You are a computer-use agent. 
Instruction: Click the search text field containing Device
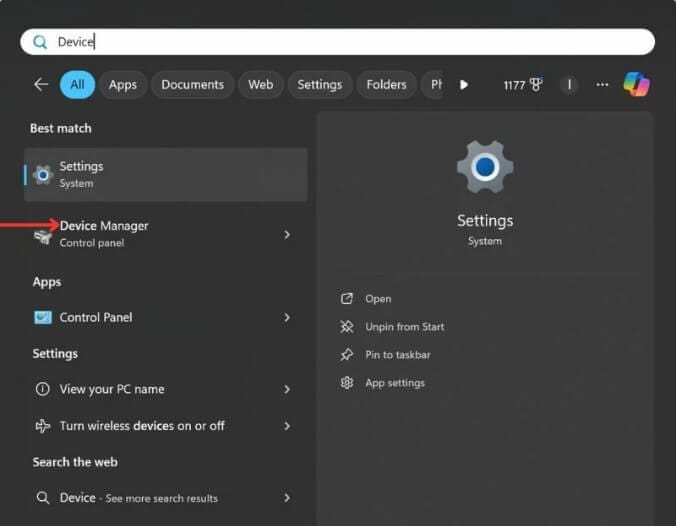338,42
